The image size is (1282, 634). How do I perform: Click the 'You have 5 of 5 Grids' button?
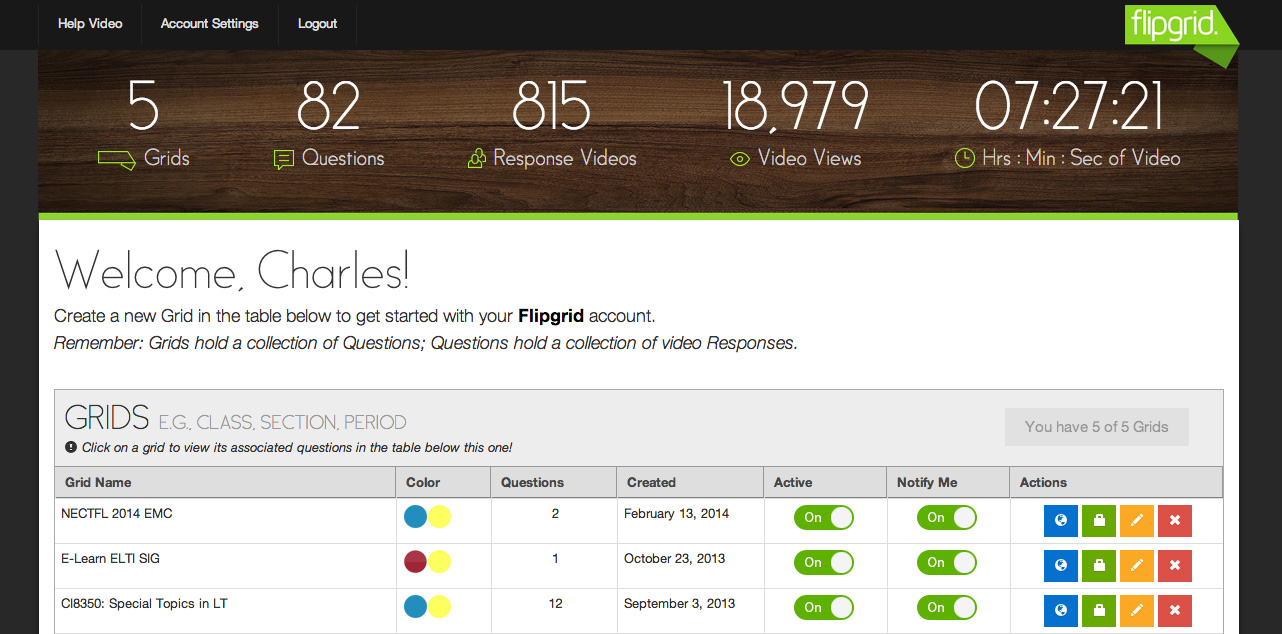[1097, 427]
